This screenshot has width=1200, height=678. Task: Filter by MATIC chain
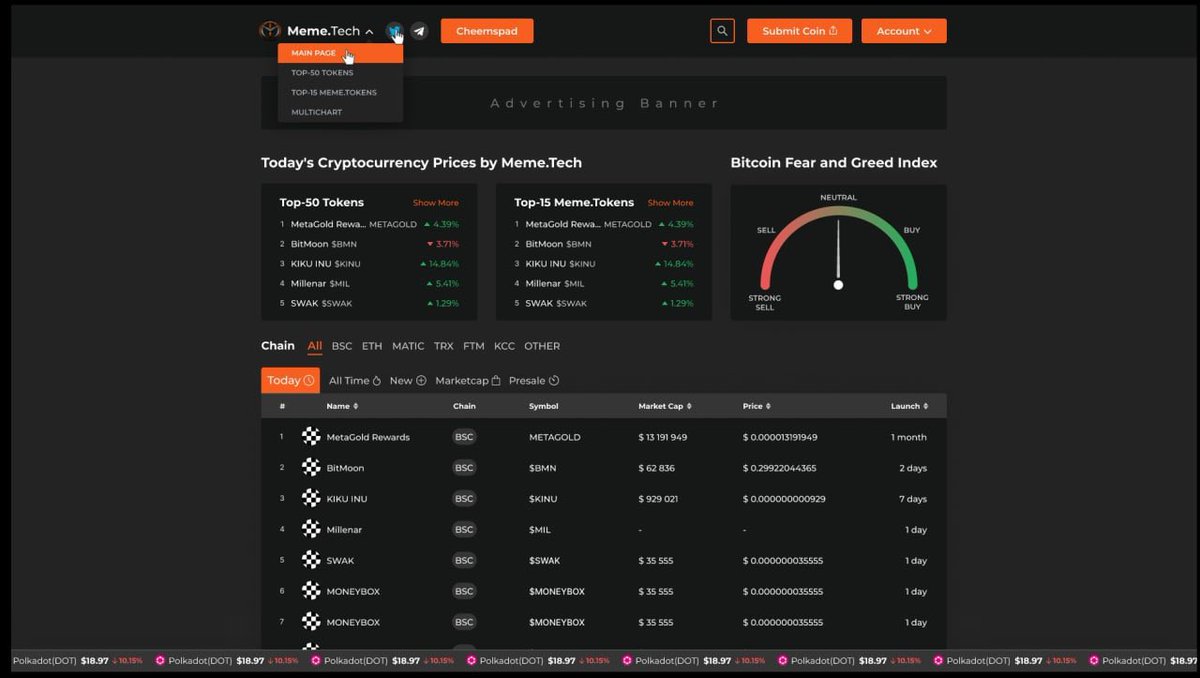click(408, 346)
